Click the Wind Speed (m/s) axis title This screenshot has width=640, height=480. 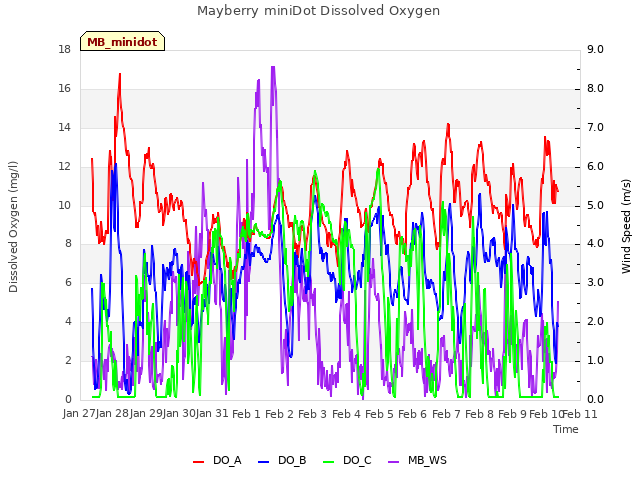point(626,226)
